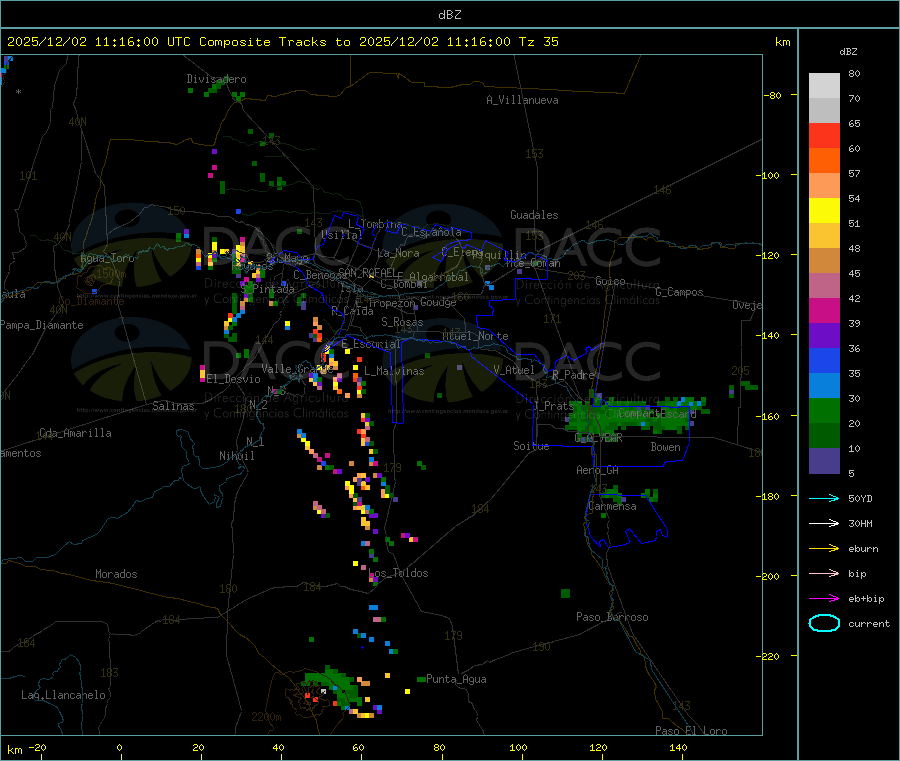Image resolution: width=900 pixels, height=761 pixels.
Task: Click the 60 dBZ orange swatch
Action: pyautogui.click(x=824, y=161)
